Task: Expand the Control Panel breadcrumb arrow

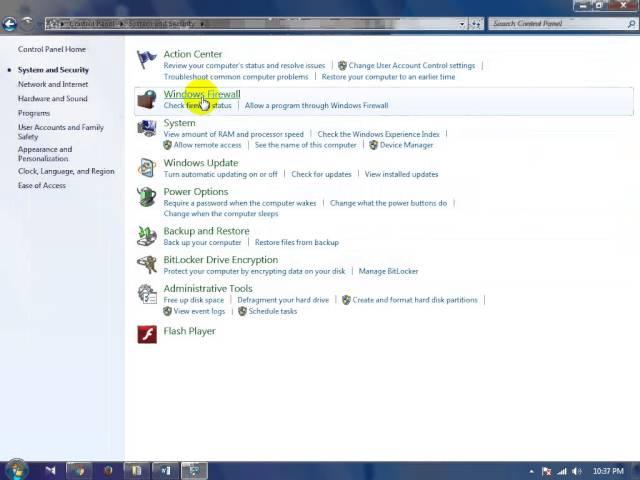Action: (122, 24)
